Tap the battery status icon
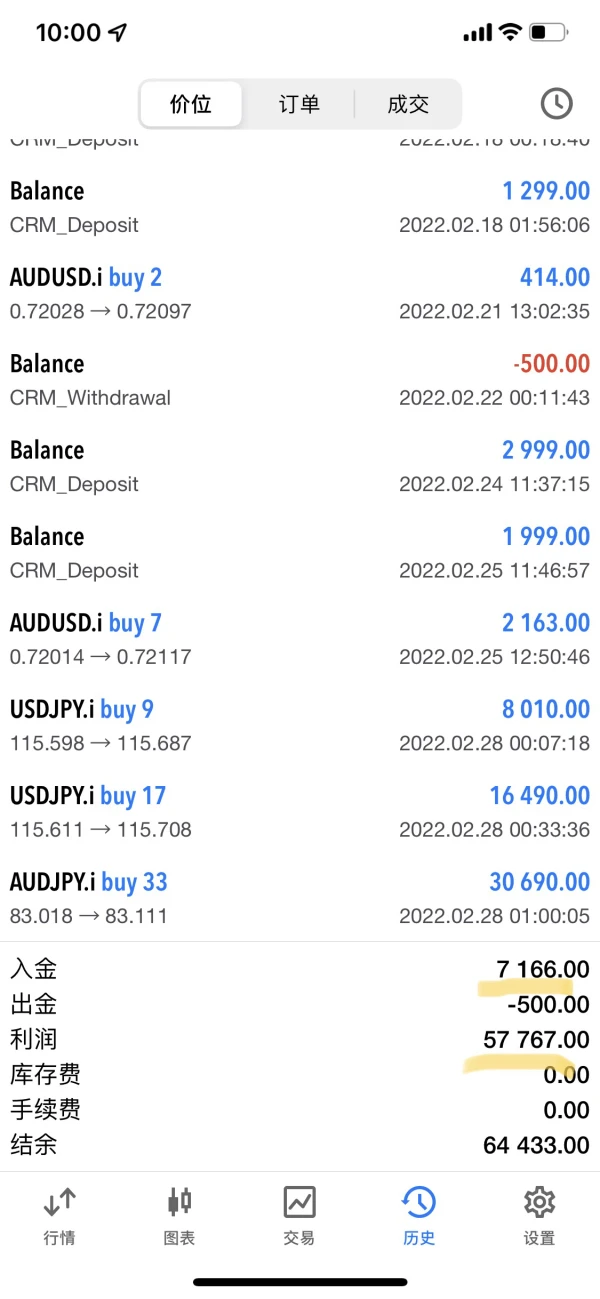Viewport: 600px width, 1299px height. [548, 33]
